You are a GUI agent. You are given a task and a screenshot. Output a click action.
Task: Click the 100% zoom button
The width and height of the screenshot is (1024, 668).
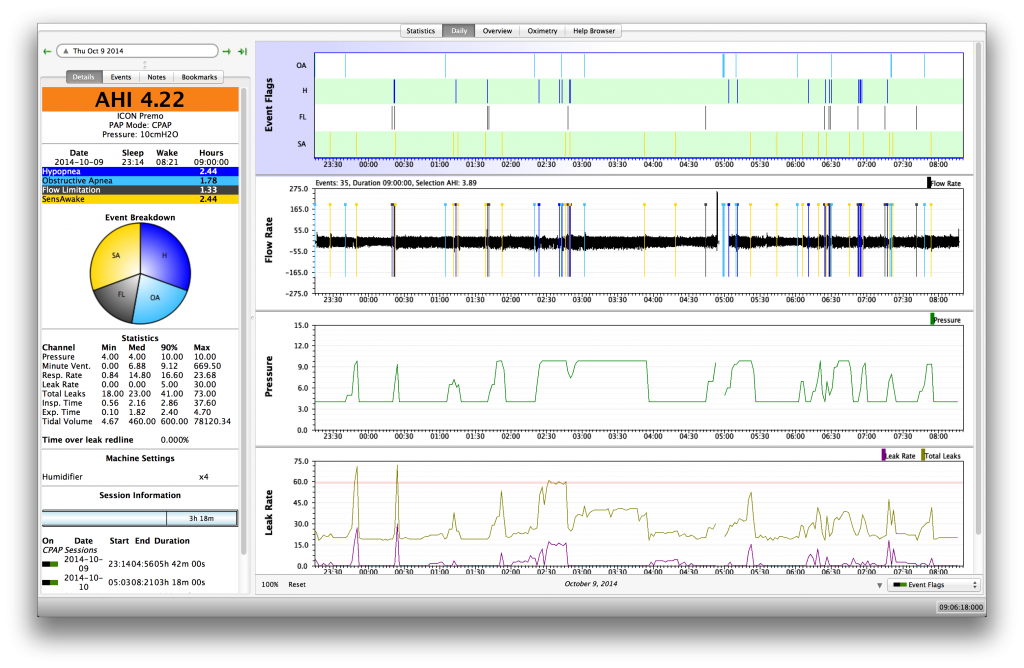[269, 584]
